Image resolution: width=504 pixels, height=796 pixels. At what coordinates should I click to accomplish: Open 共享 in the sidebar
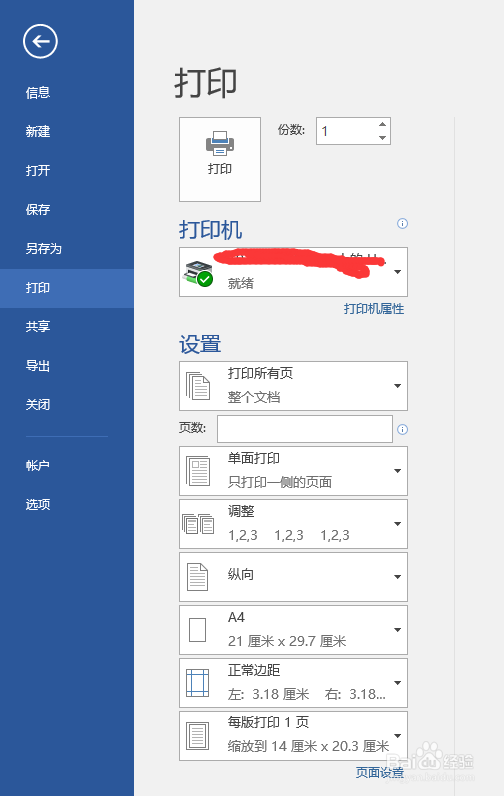38,326
